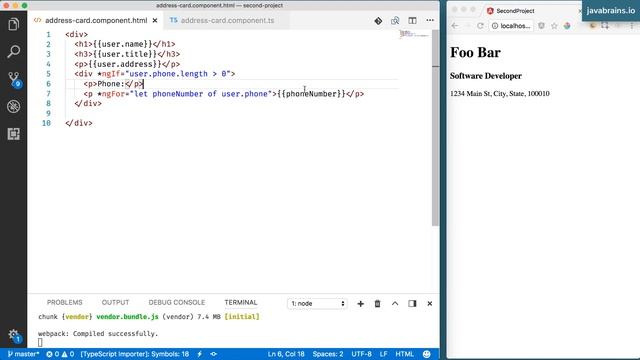The height and width of the screenshot is (360, 640).
Task: Close the address-card.component.html tab
Action: [155, 20]
